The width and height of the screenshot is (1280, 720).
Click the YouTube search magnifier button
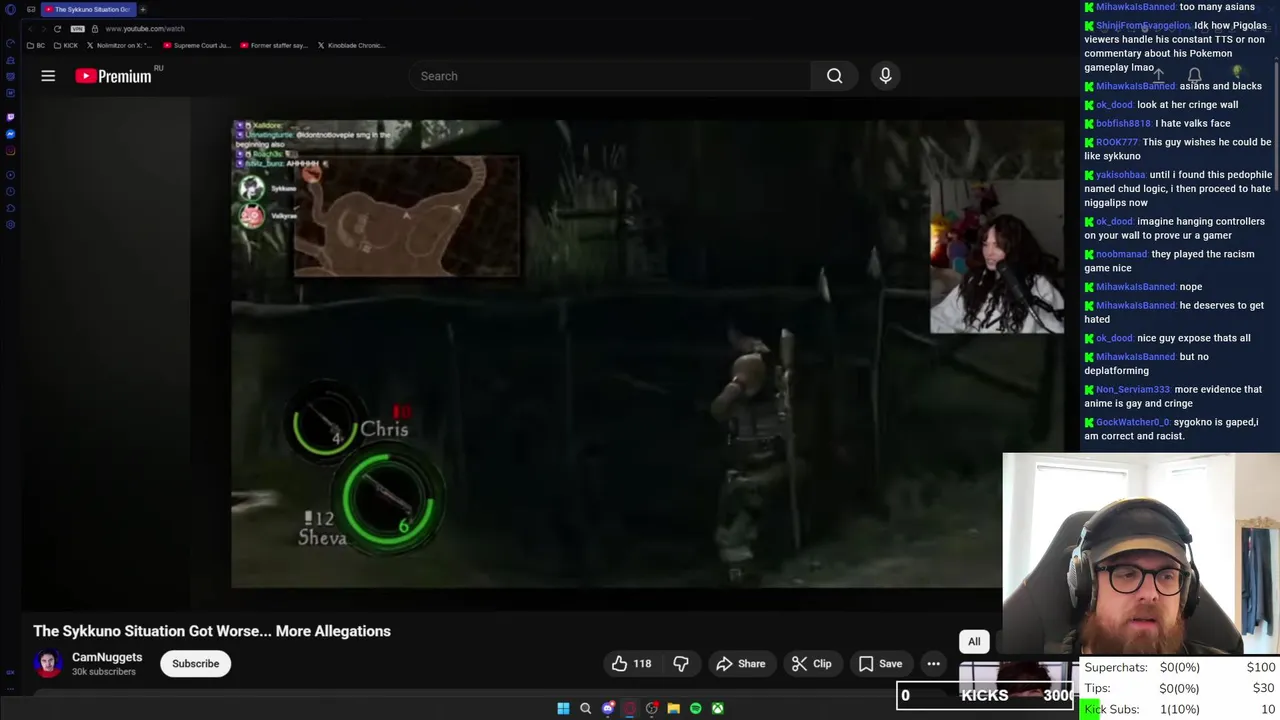[834, 76]
